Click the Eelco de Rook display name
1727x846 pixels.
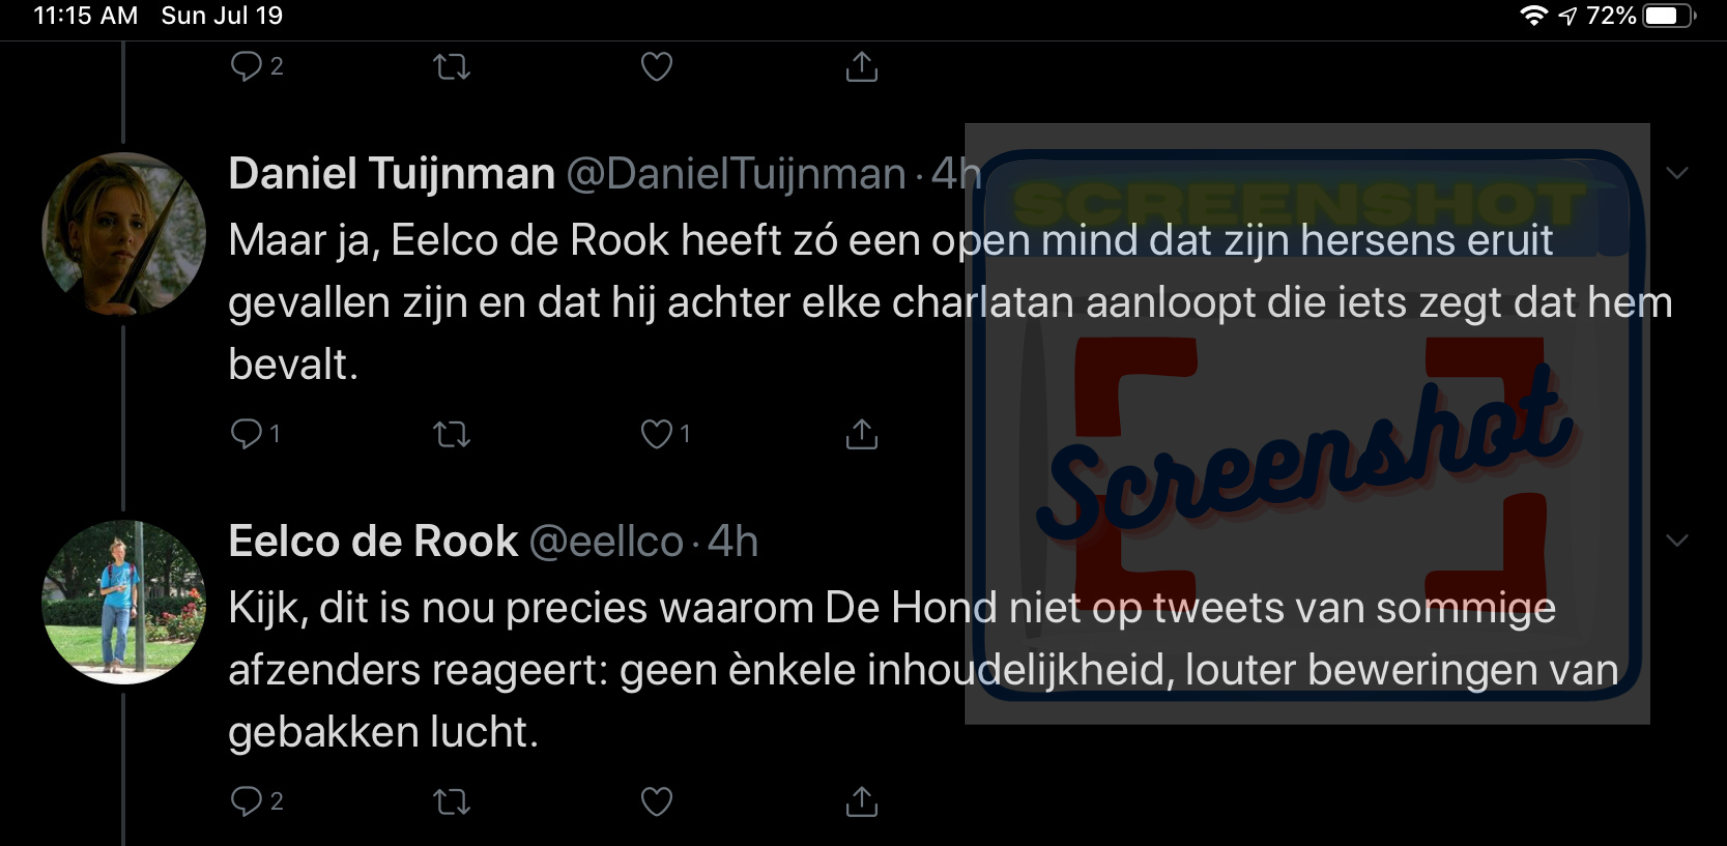(373, 541)
